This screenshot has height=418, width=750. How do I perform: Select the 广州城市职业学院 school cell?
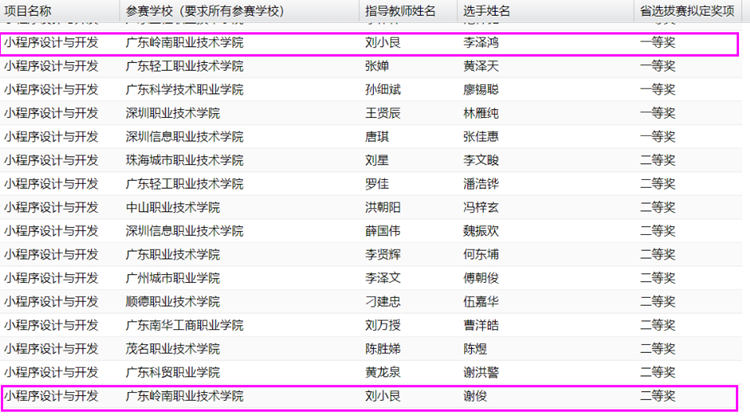click(172, 278)
